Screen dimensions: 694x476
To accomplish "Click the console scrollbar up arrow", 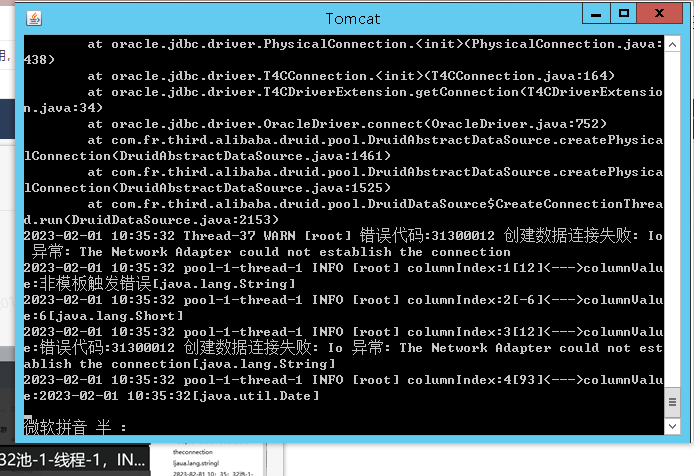I will [672, 44].
